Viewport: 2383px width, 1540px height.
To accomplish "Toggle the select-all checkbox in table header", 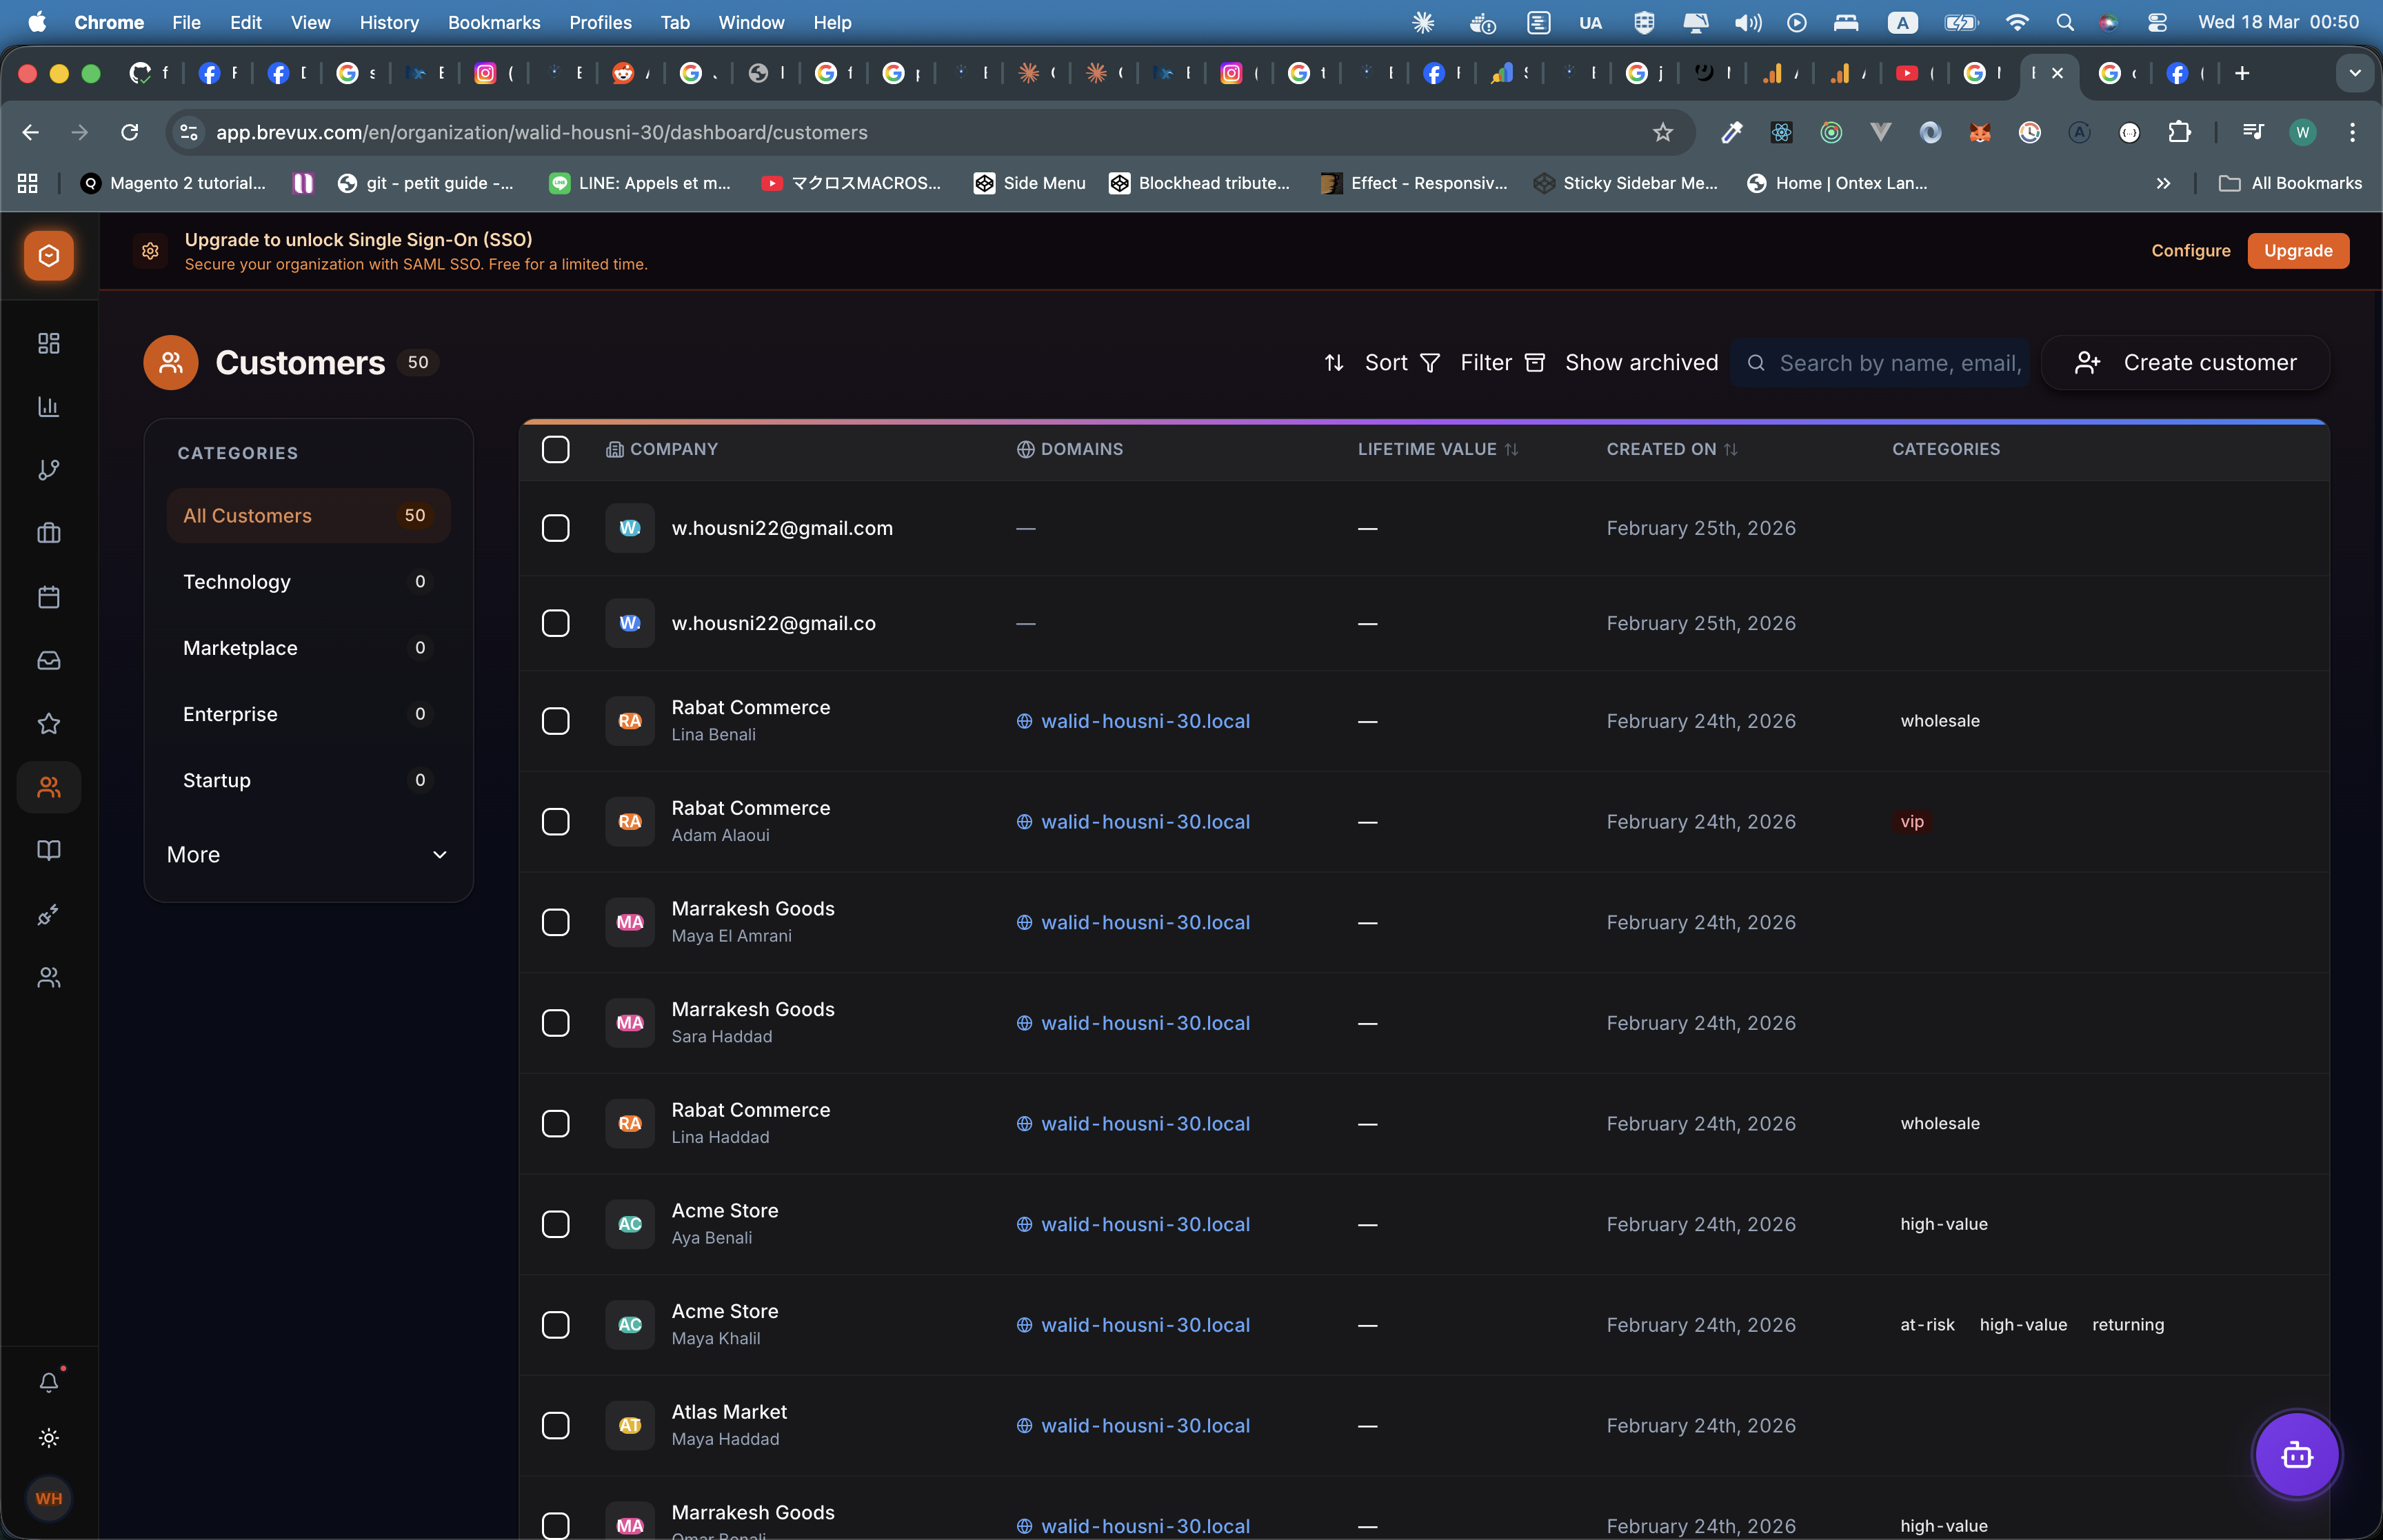I will click(x=555, y=449).
